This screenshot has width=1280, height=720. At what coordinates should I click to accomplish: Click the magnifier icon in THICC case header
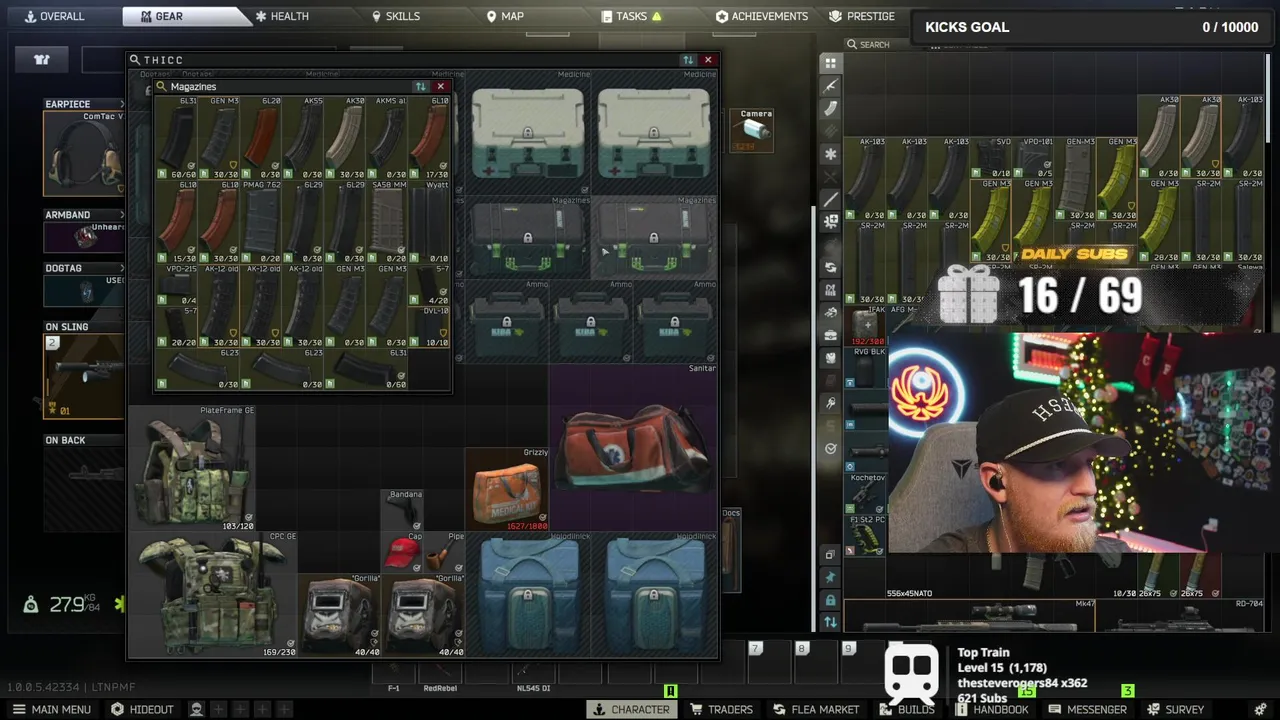pyautogui.click(x=136, y=60)
